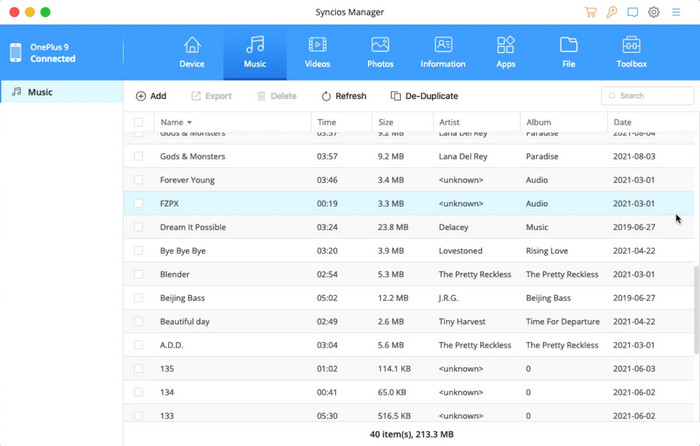
Task: Click the Add button
Action: tap(151, 96)
